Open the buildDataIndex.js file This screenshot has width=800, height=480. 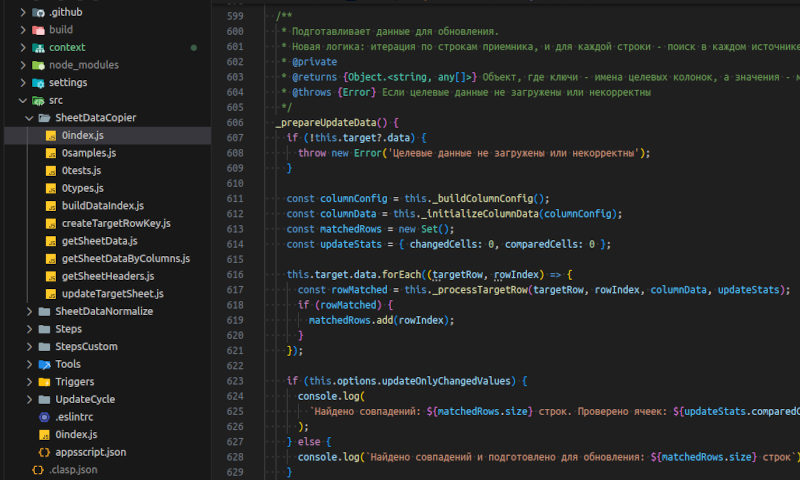pyautogui.click(x=103, y=206)
